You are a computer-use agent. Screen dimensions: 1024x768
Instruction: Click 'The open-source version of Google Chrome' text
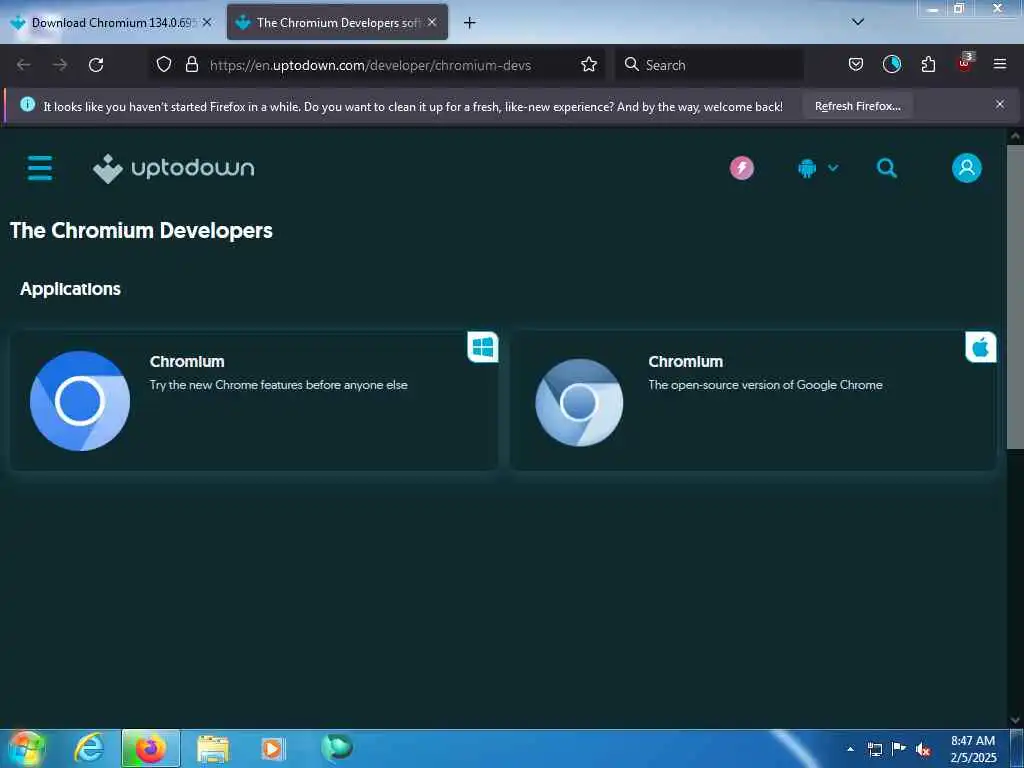pos(765,385)
